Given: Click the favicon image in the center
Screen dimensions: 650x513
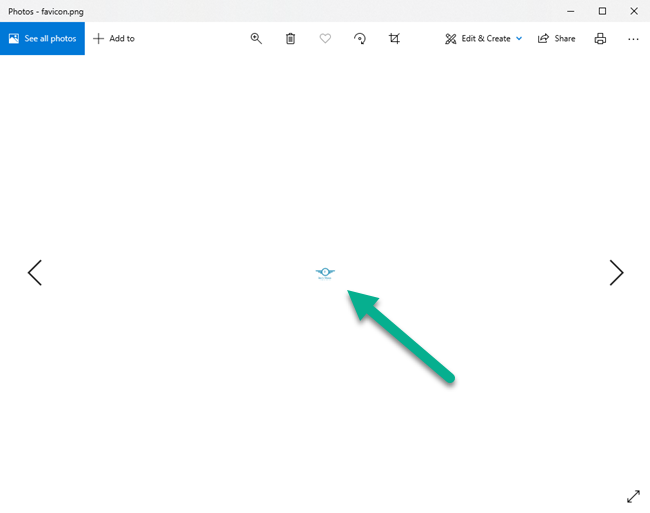Looking at the screenshot, I should (325, 273).
